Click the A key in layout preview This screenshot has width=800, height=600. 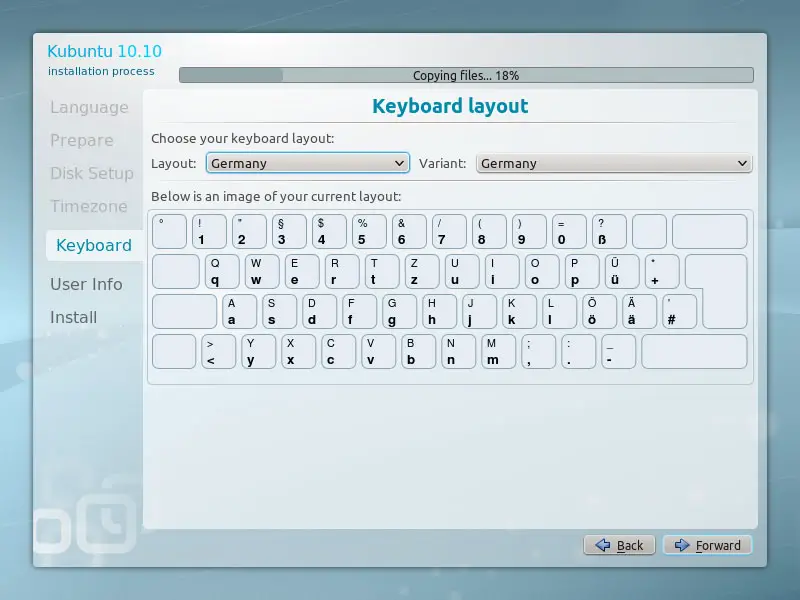tap(239, 311)
